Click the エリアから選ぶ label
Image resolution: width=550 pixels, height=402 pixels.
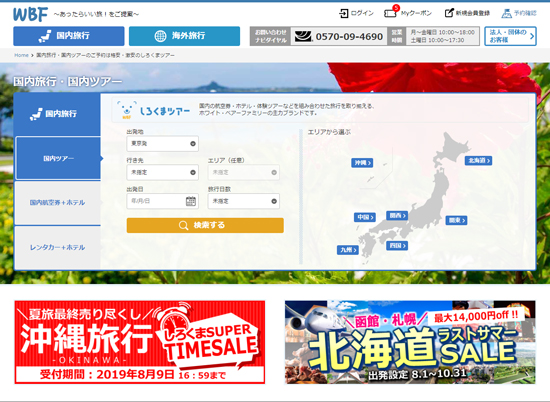point(329,132)
